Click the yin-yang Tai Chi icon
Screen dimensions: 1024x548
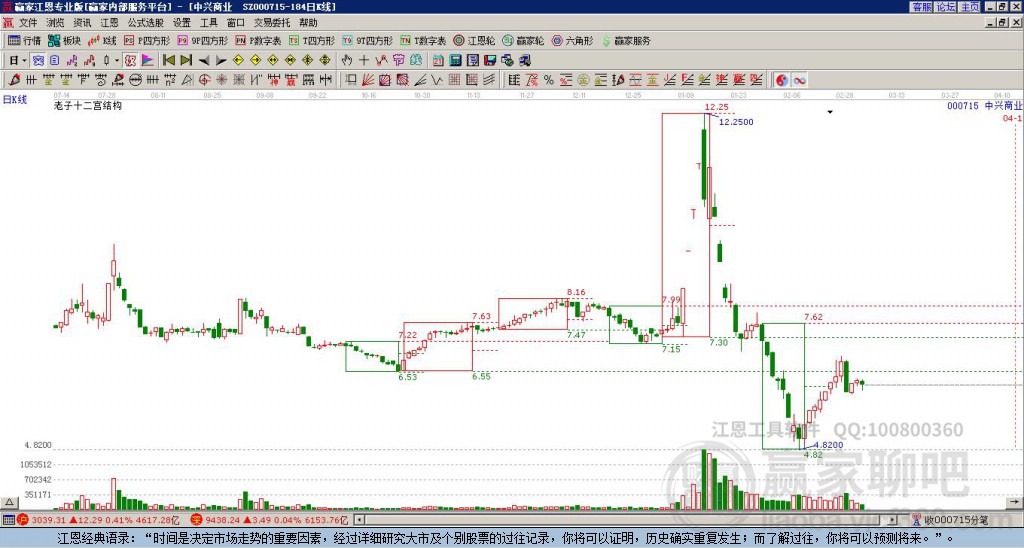781,80
